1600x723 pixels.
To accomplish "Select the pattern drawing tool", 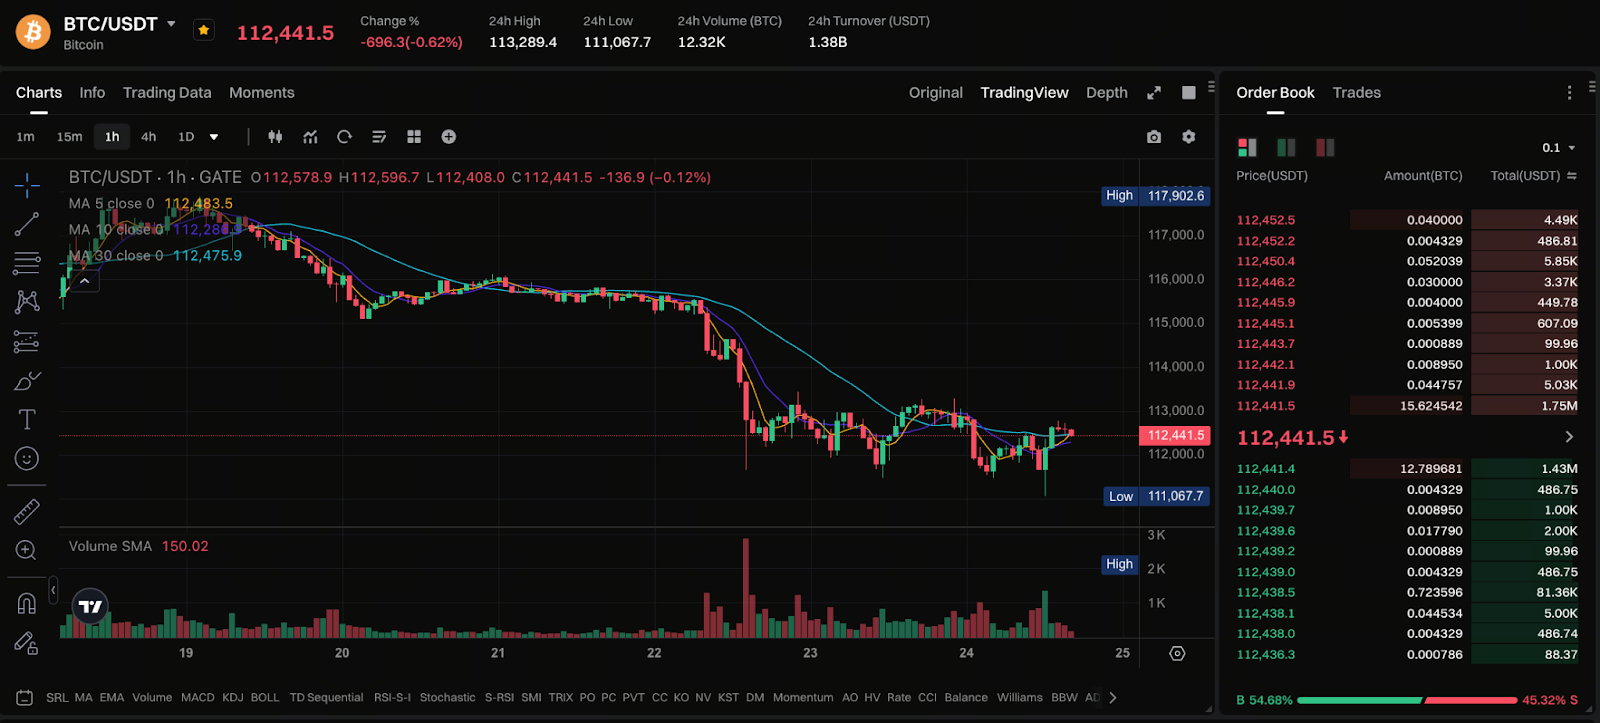I will pos(27,302).
